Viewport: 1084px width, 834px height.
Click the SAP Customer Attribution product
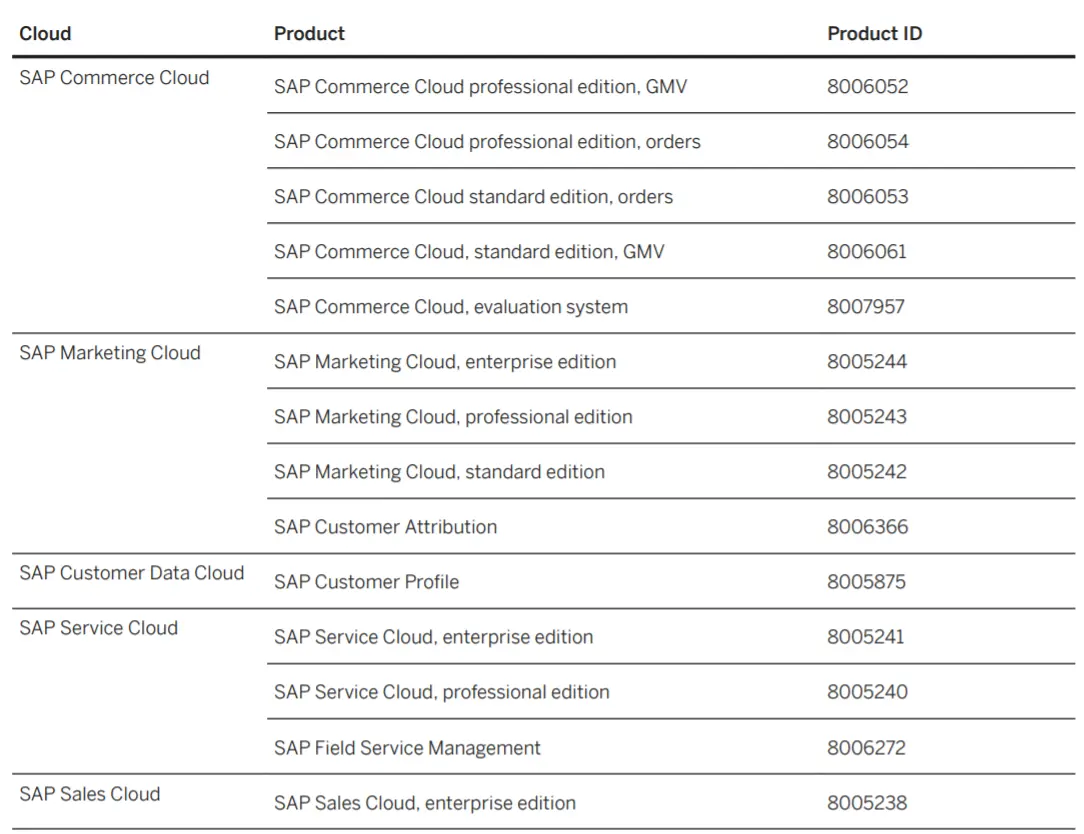[385, 527]
